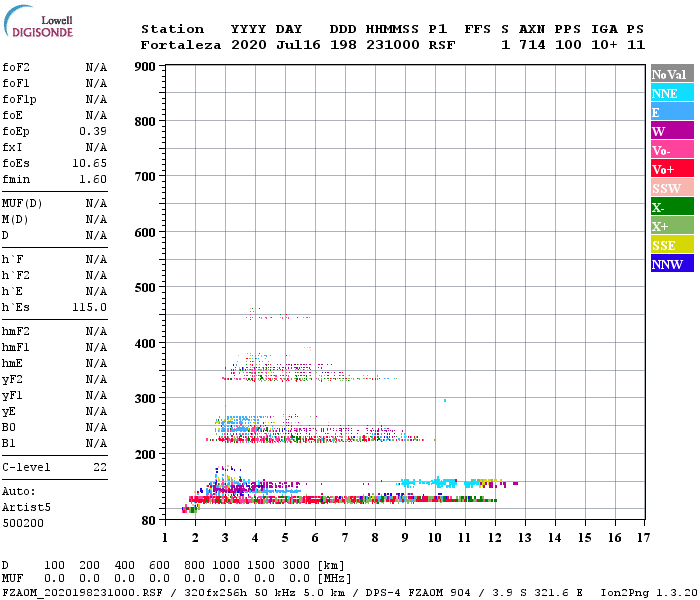The width and height of the screenshot is (700, 600).
Task: Click the 500 km height axis label
Action: point(145,288)
